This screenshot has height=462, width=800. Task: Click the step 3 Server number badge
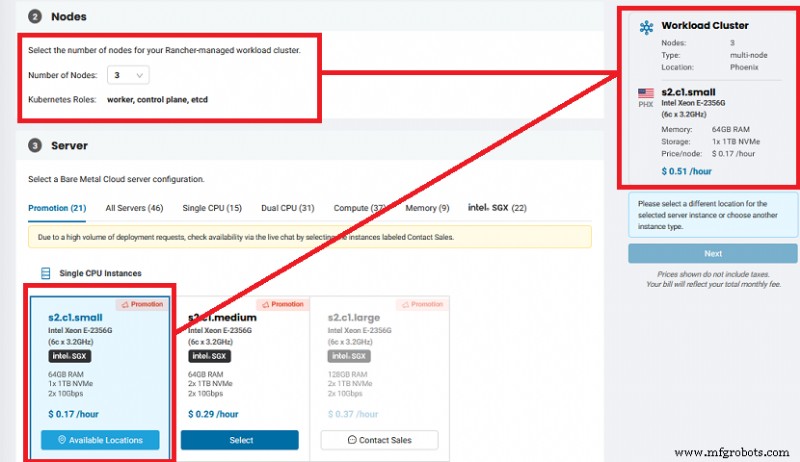(35, 146)
